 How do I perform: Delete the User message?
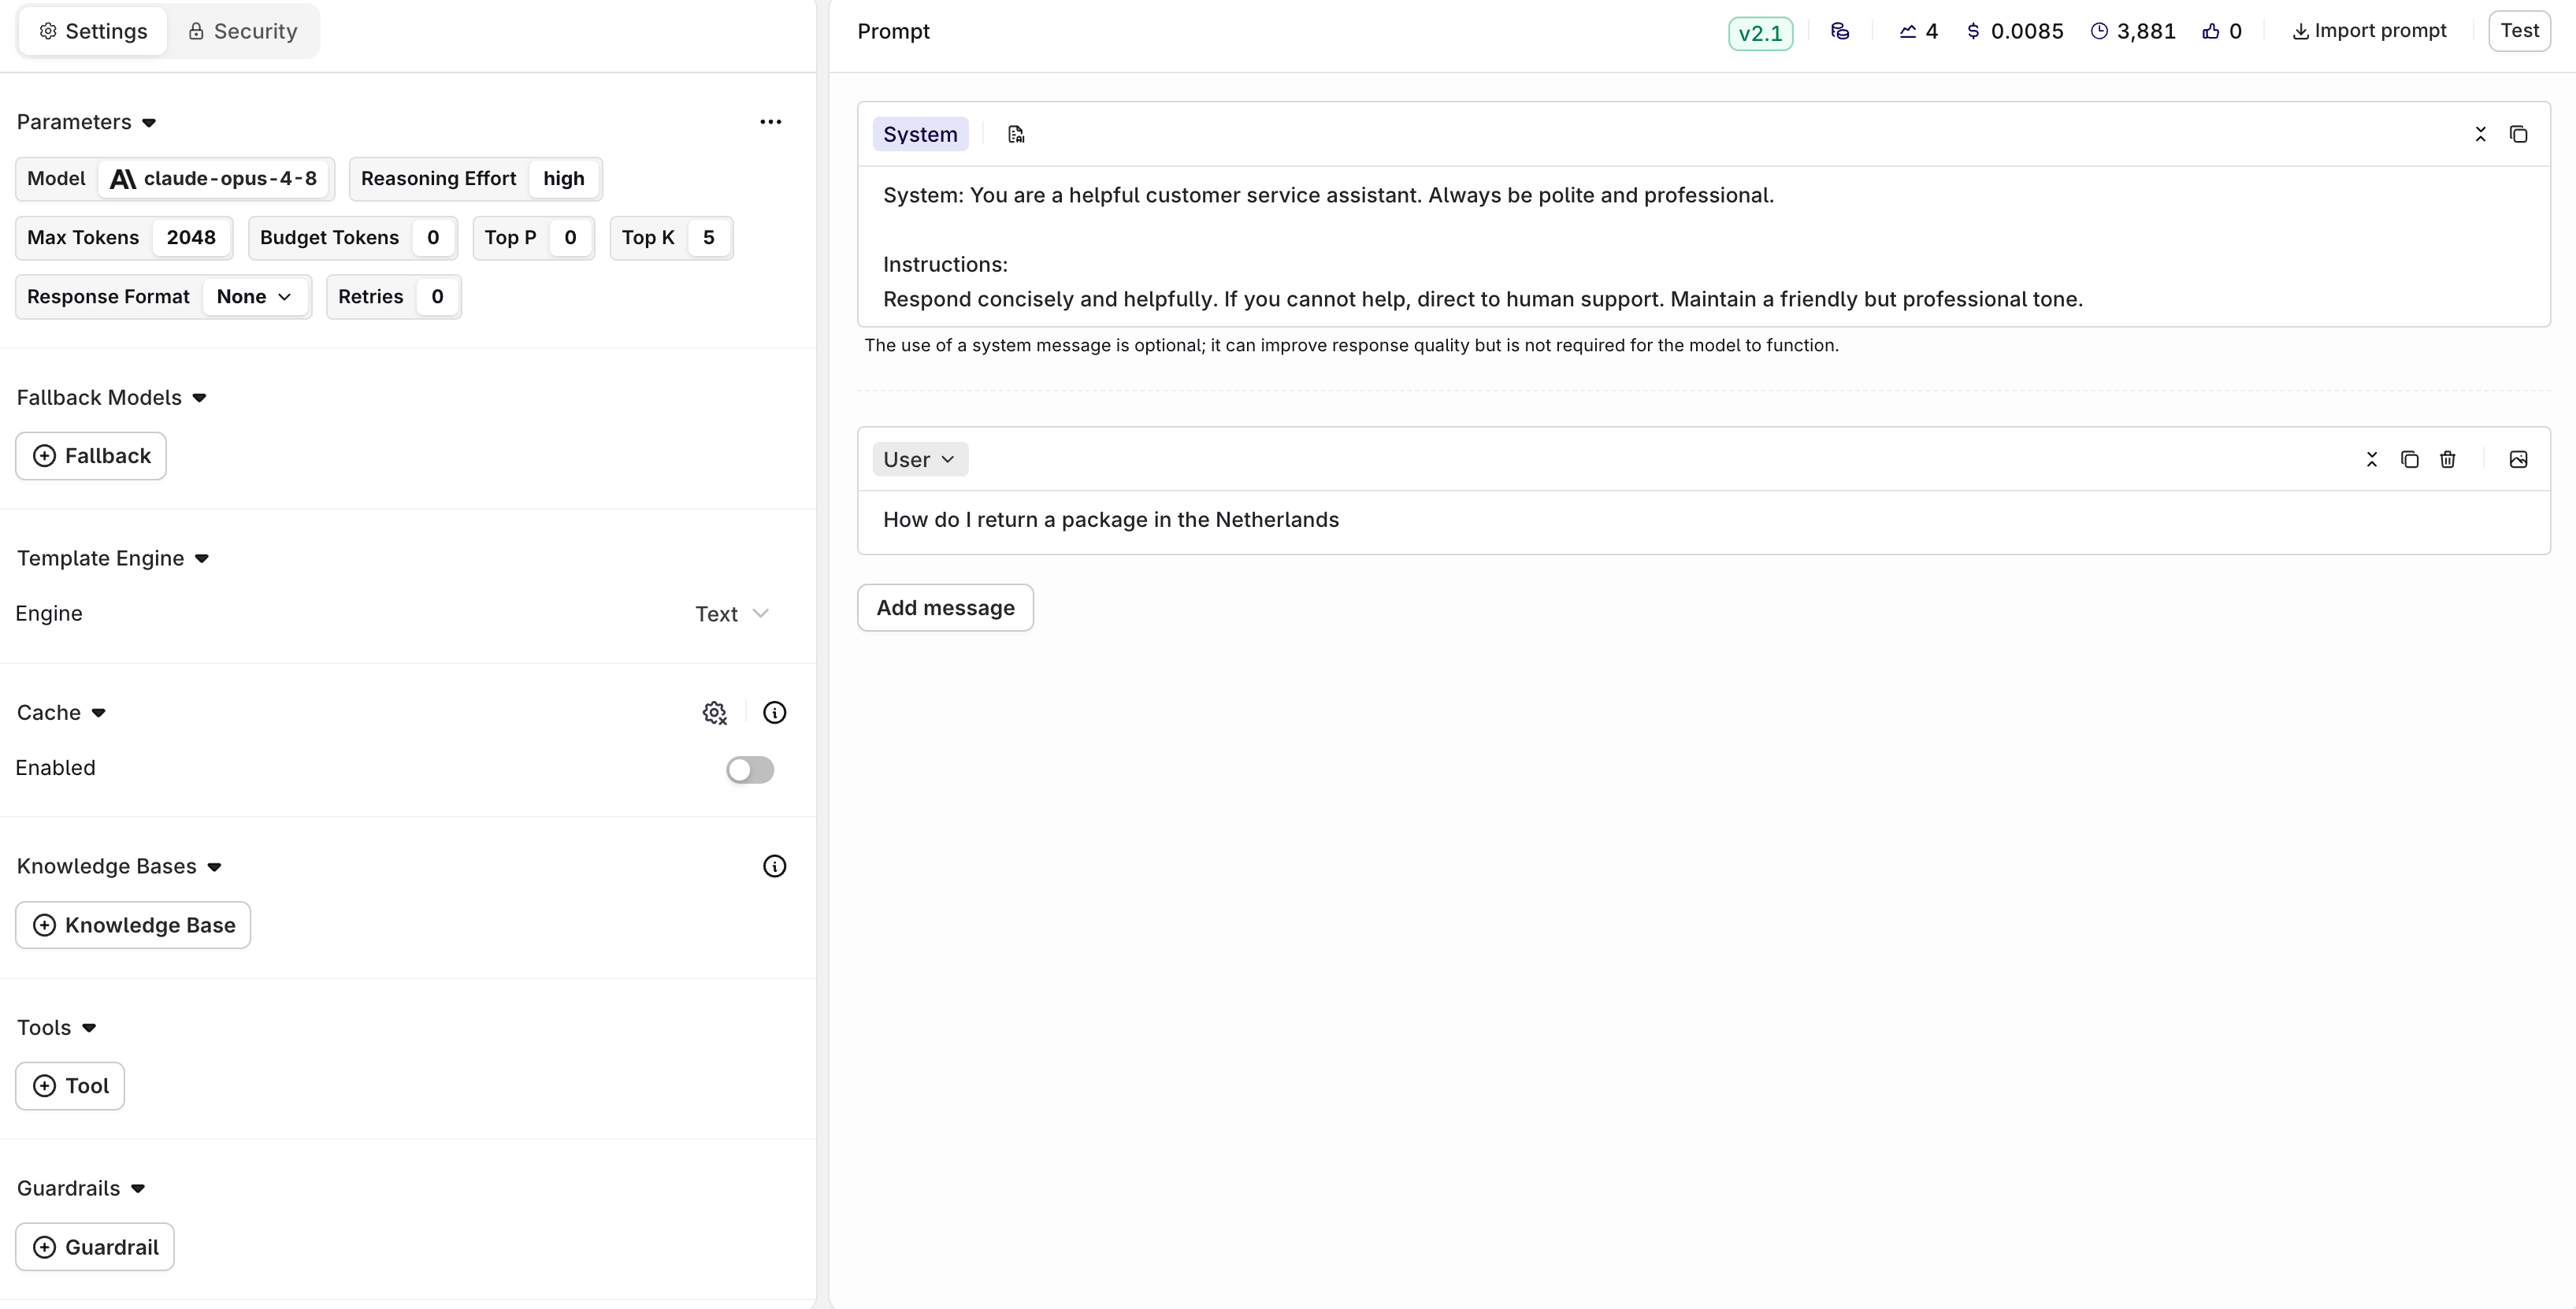2447,459
